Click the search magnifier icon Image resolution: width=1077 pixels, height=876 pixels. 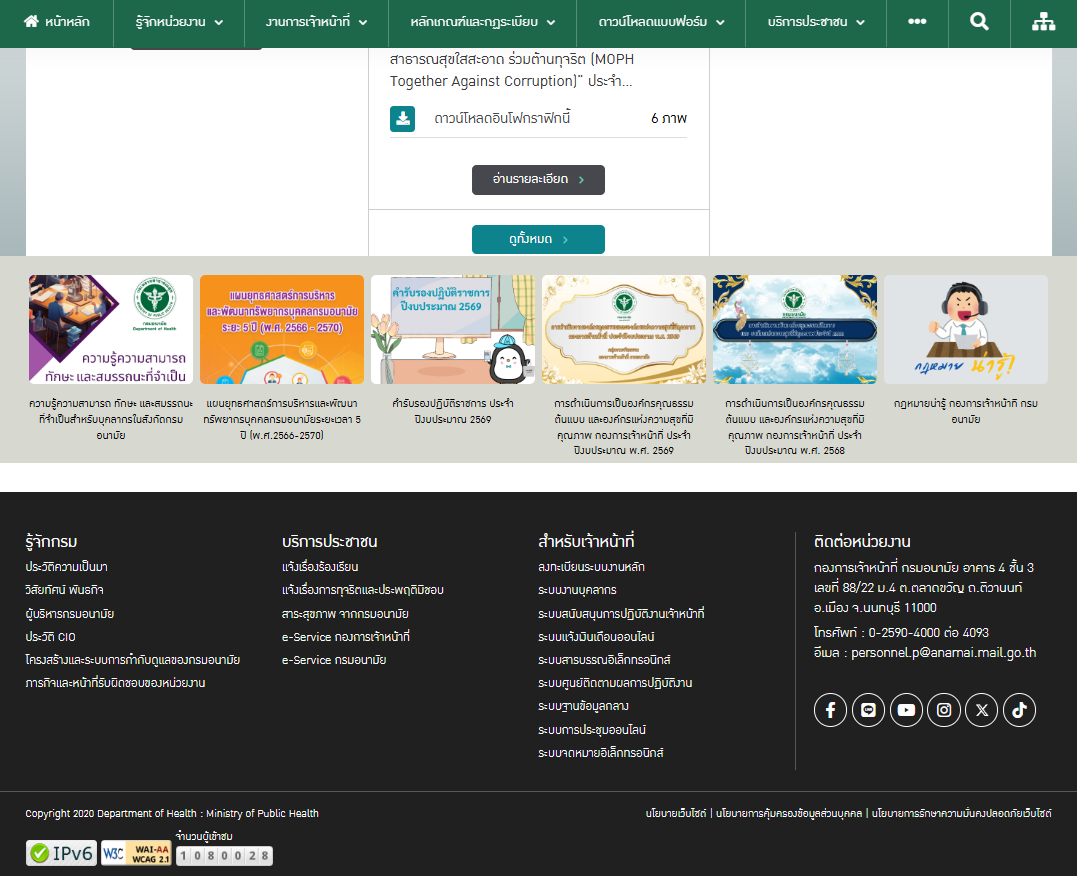979,22
